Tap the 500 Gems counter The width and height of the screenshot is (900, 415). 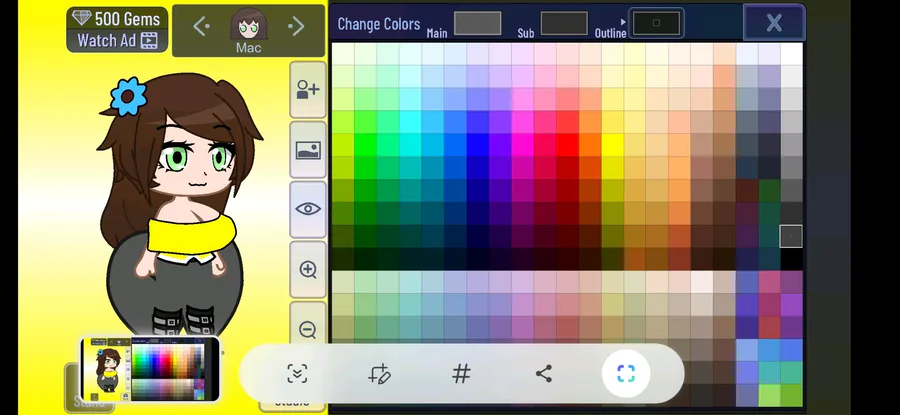(117, 19)
